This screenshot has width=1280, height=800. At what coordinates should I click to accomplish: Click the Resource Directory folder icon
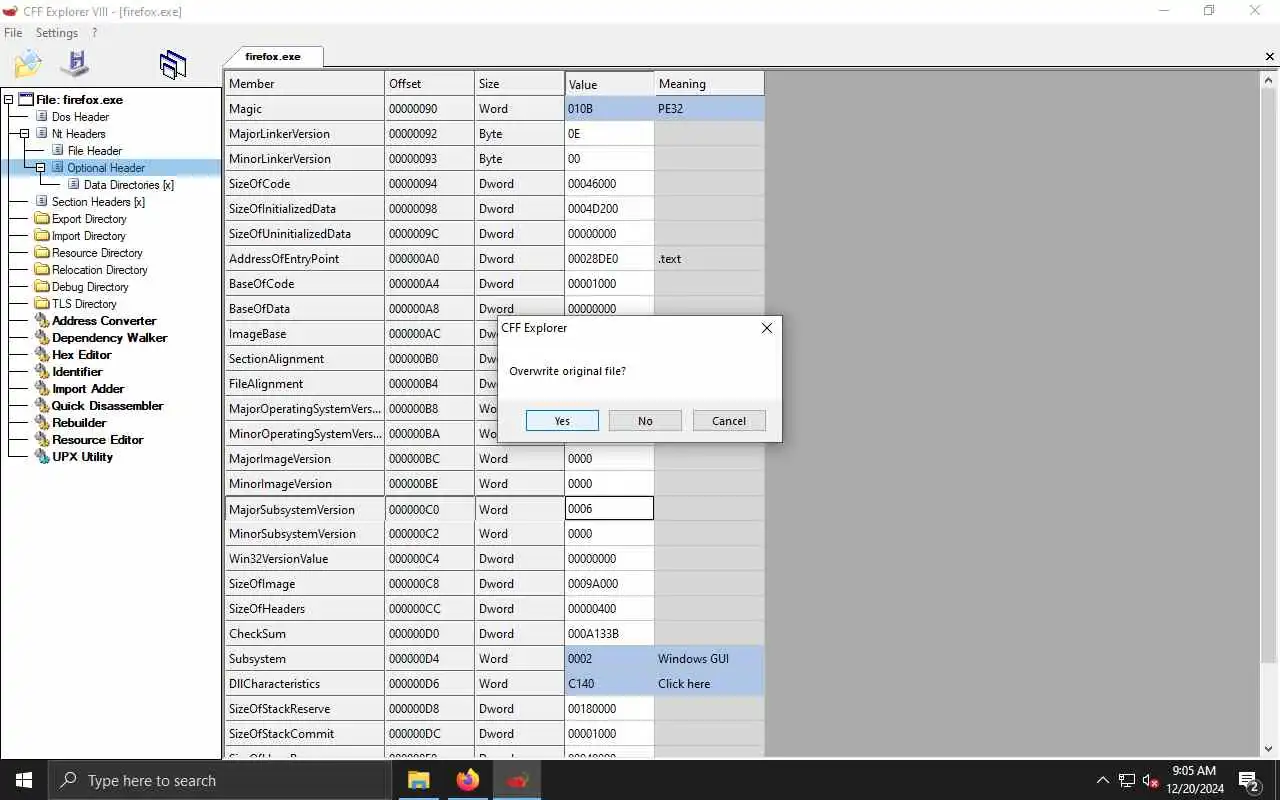(x=42, y=252)
